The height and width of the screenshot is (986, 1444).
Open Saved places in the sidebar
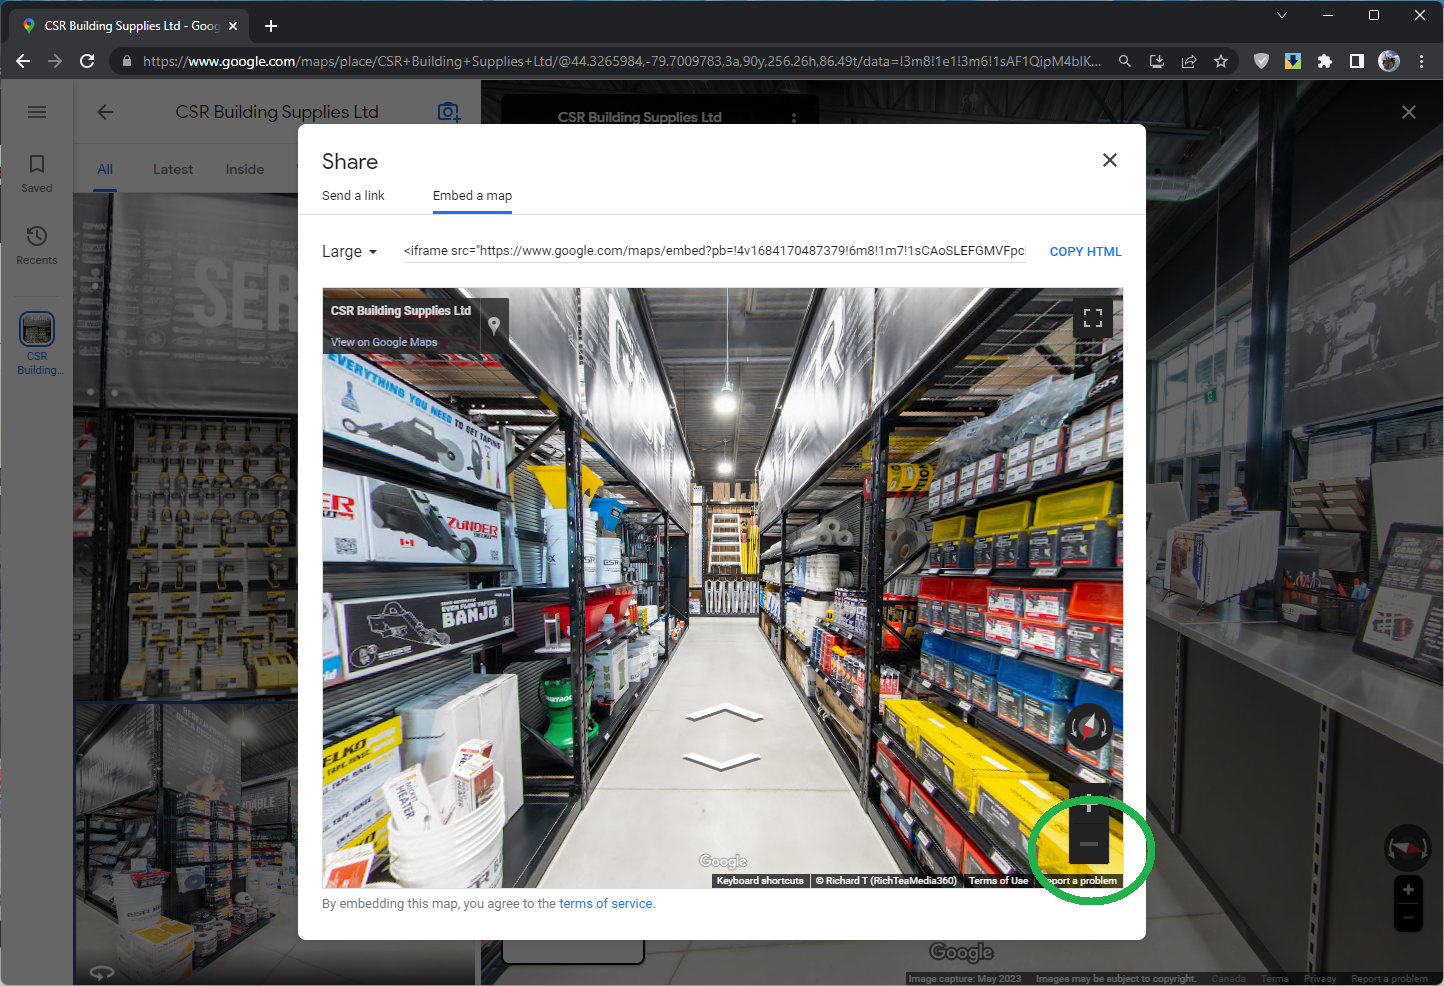(x=37, y=173)
